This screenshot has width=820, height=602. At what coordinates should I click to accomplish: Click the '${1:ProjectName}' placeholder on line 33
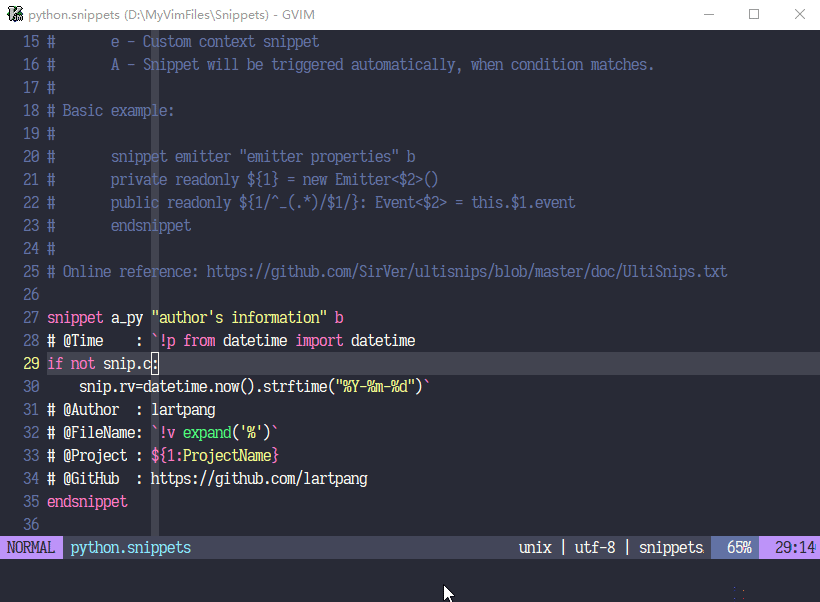(215, 456)
